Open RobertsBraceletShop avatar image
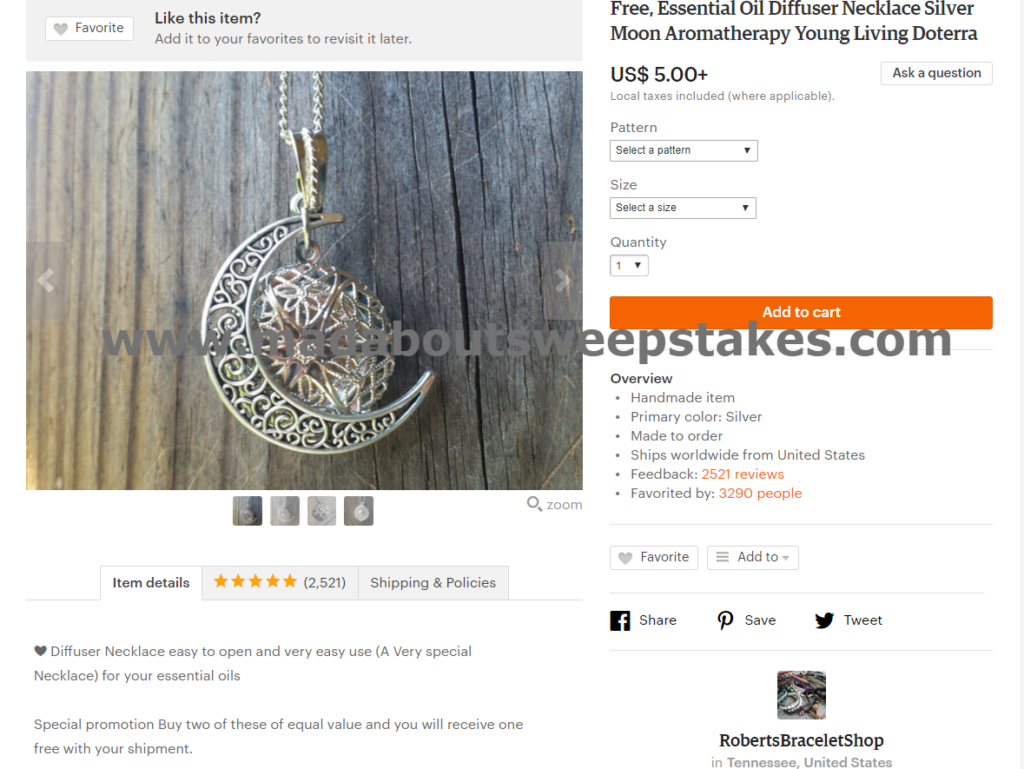The width and height of the screenshot is (1024, 769). pos(801,695)
